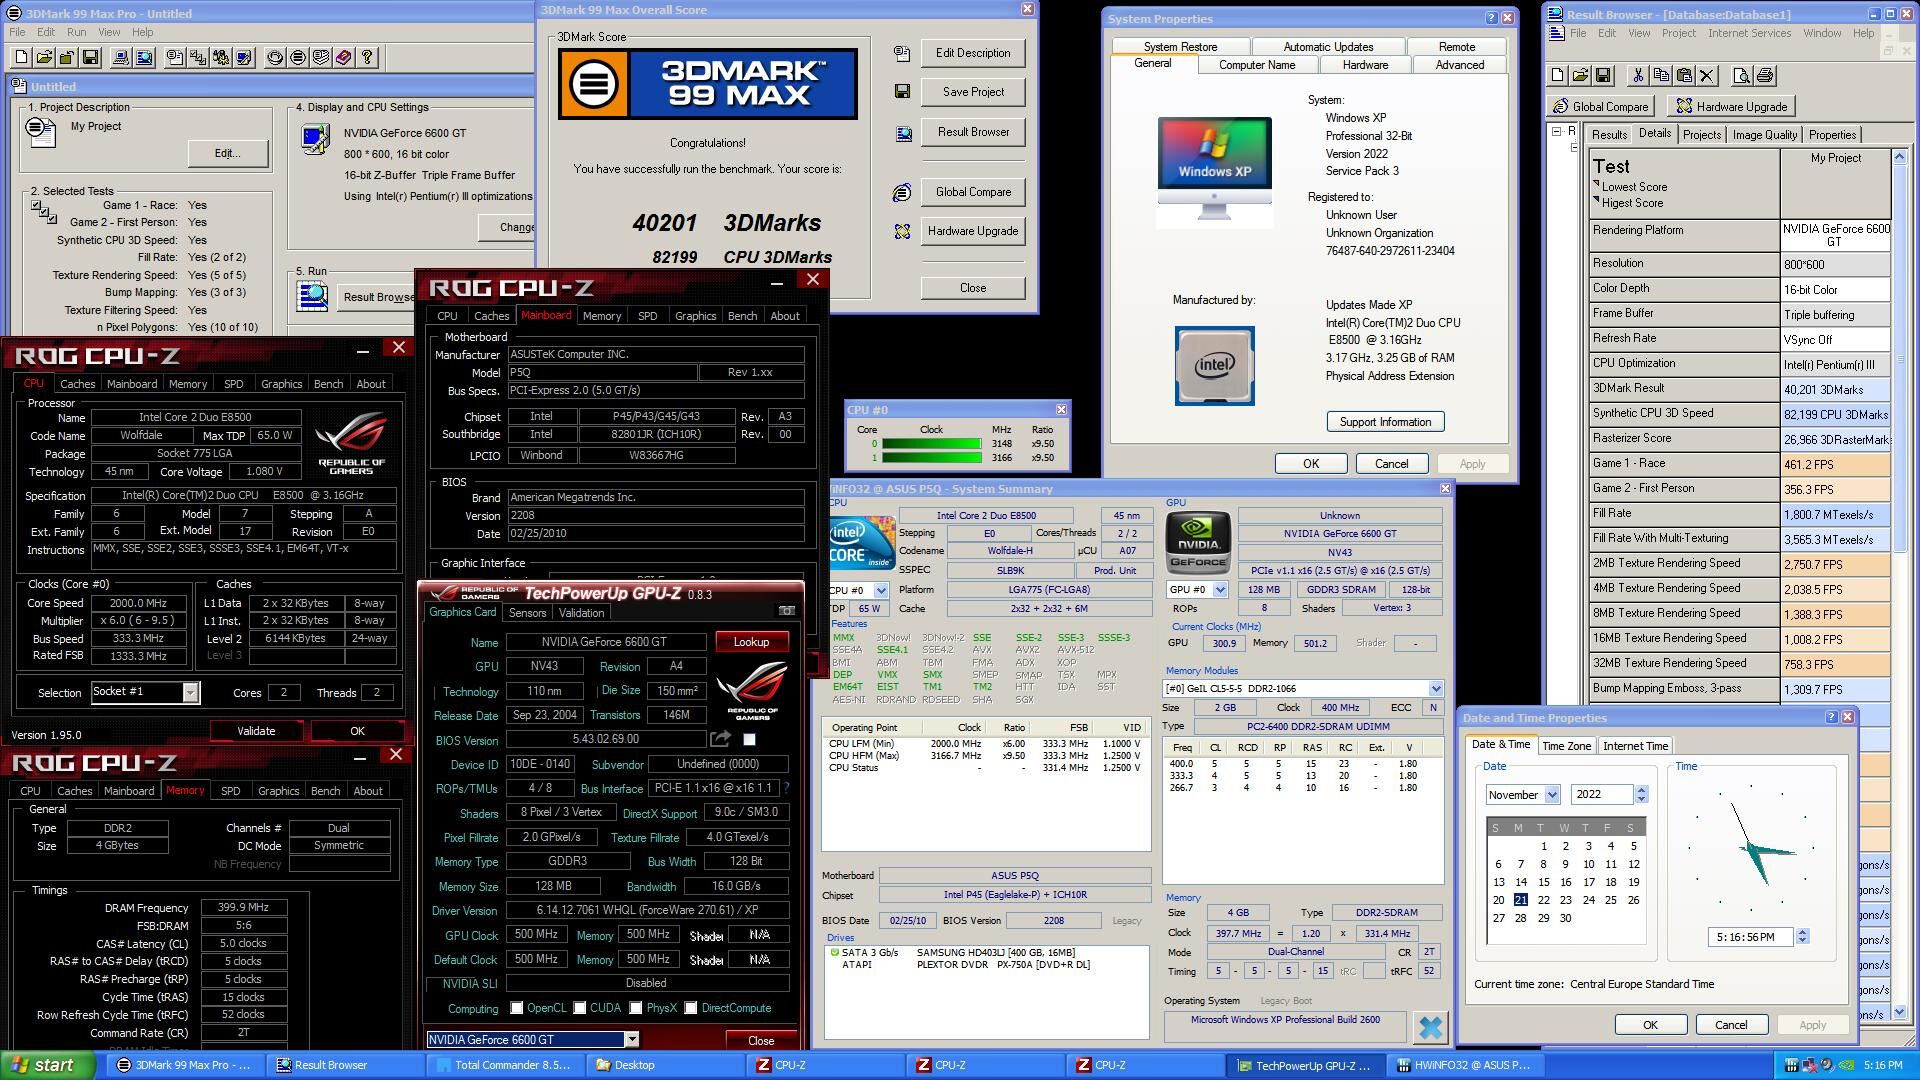Screen dimensions: 1920x1080
Task: Click GPU-Z camera screenshot icon
Action: pos(787,610)
